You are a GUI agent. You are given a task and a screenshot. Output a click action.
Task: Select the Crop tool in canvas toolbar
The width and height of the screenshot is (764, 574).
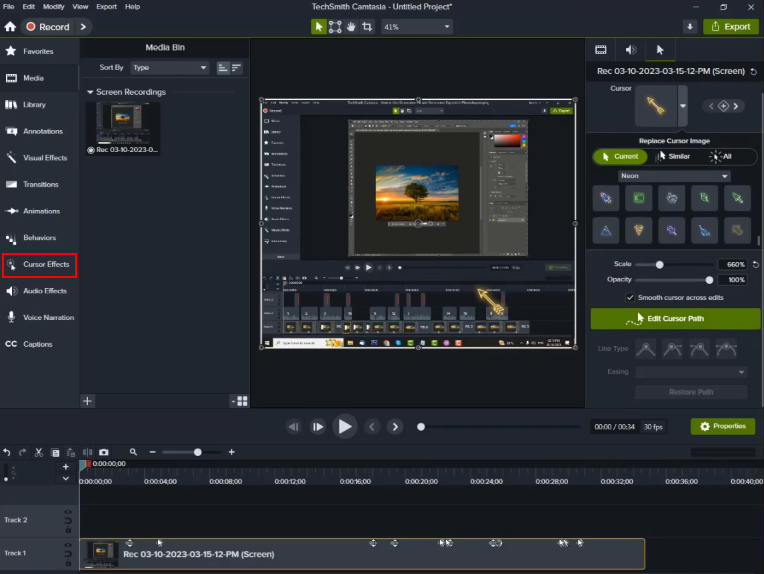(x=368, y=27)
